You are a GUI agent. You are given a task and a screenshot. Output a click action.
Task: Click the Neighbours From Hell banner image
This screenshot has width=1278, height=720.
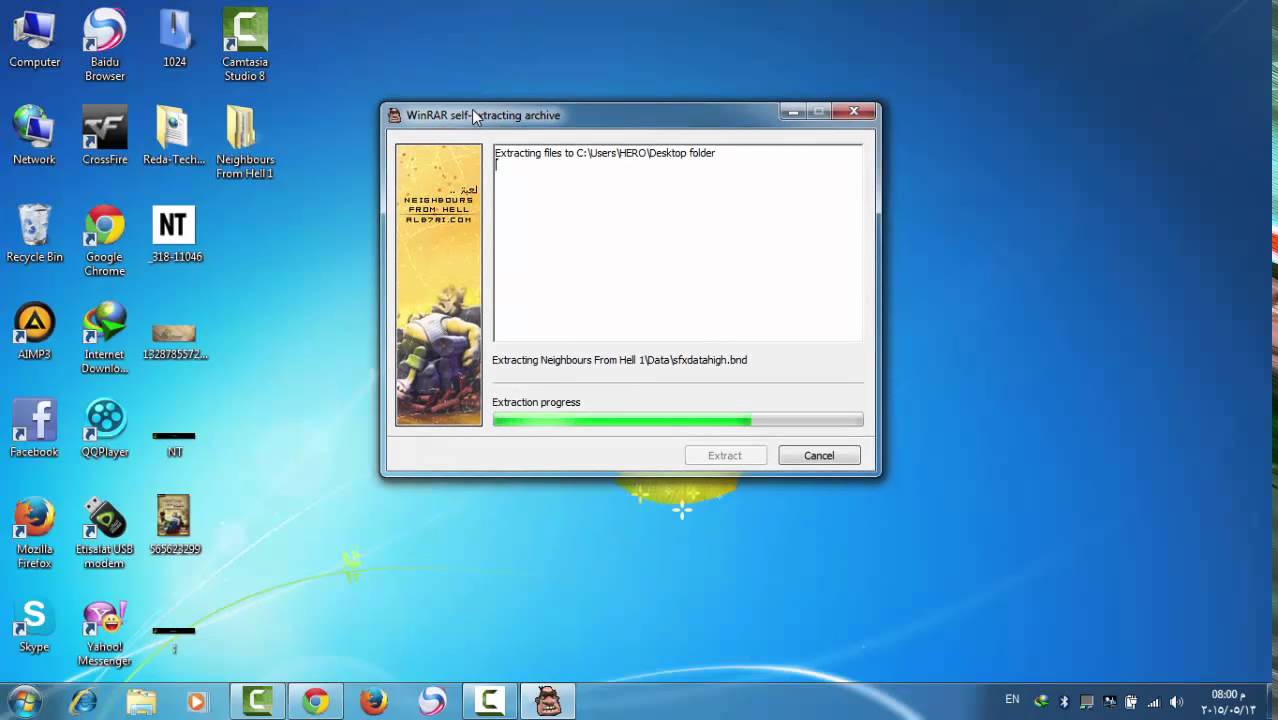point(438,285)
